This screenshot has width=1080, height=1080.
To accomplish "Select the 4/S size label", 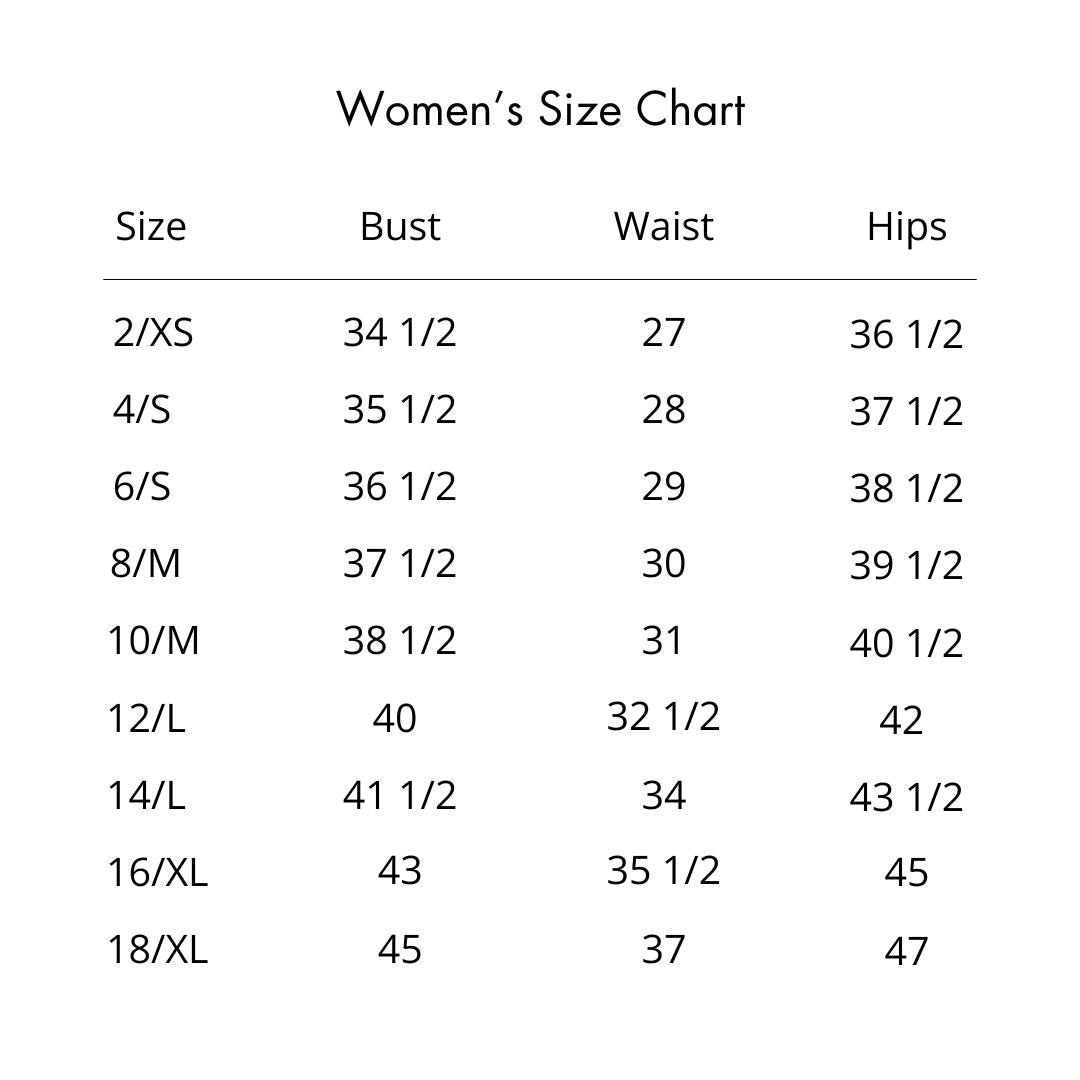I will coord(141,409).
